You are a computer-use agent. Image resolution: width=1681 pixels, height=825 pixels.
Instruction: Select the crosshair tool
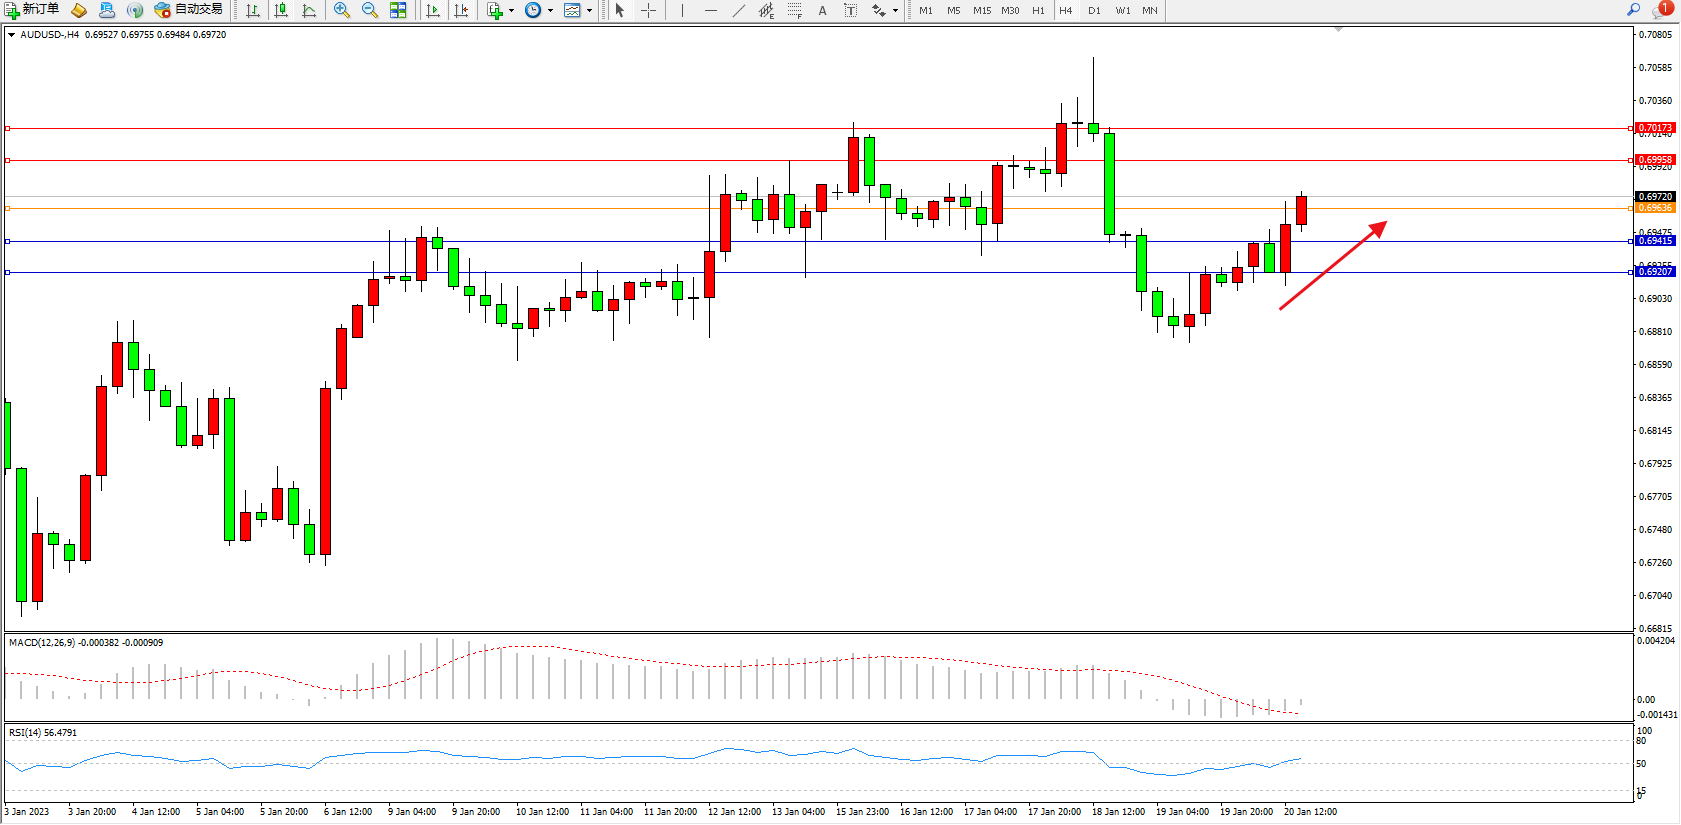(x=648, y=10)
